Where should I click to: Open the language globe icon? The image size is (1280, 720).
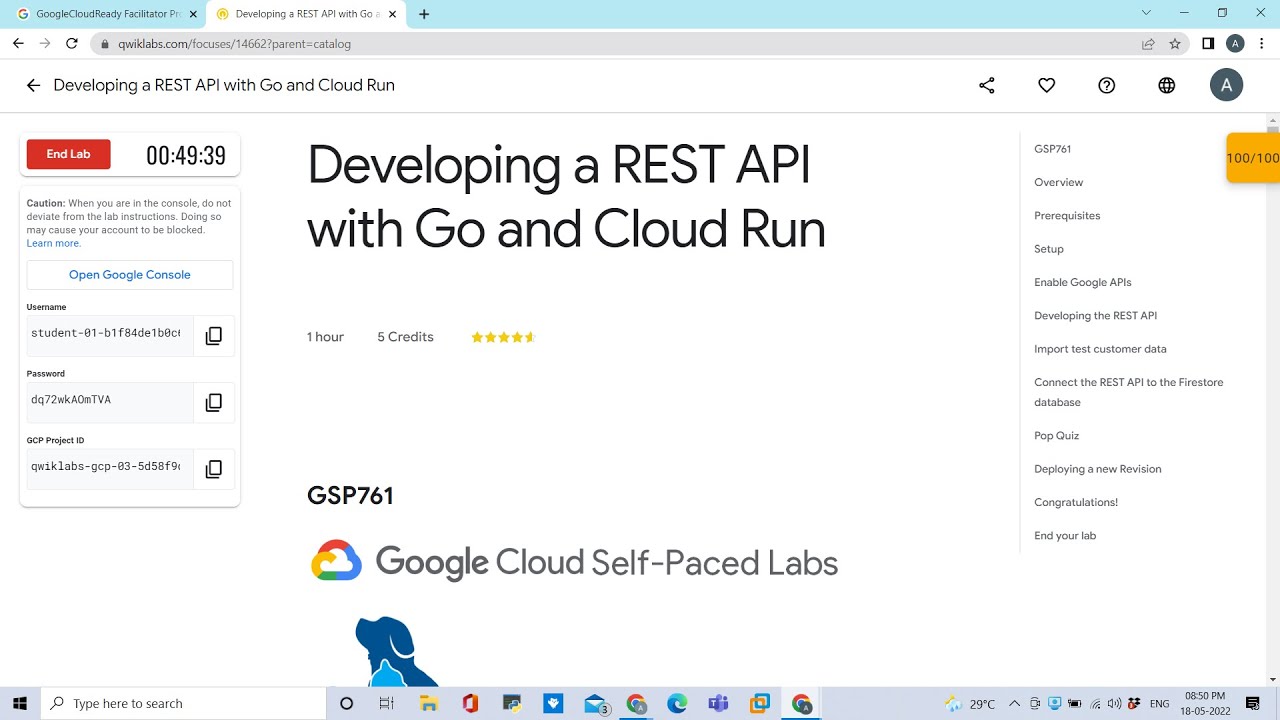click(x=1167, y=86)
